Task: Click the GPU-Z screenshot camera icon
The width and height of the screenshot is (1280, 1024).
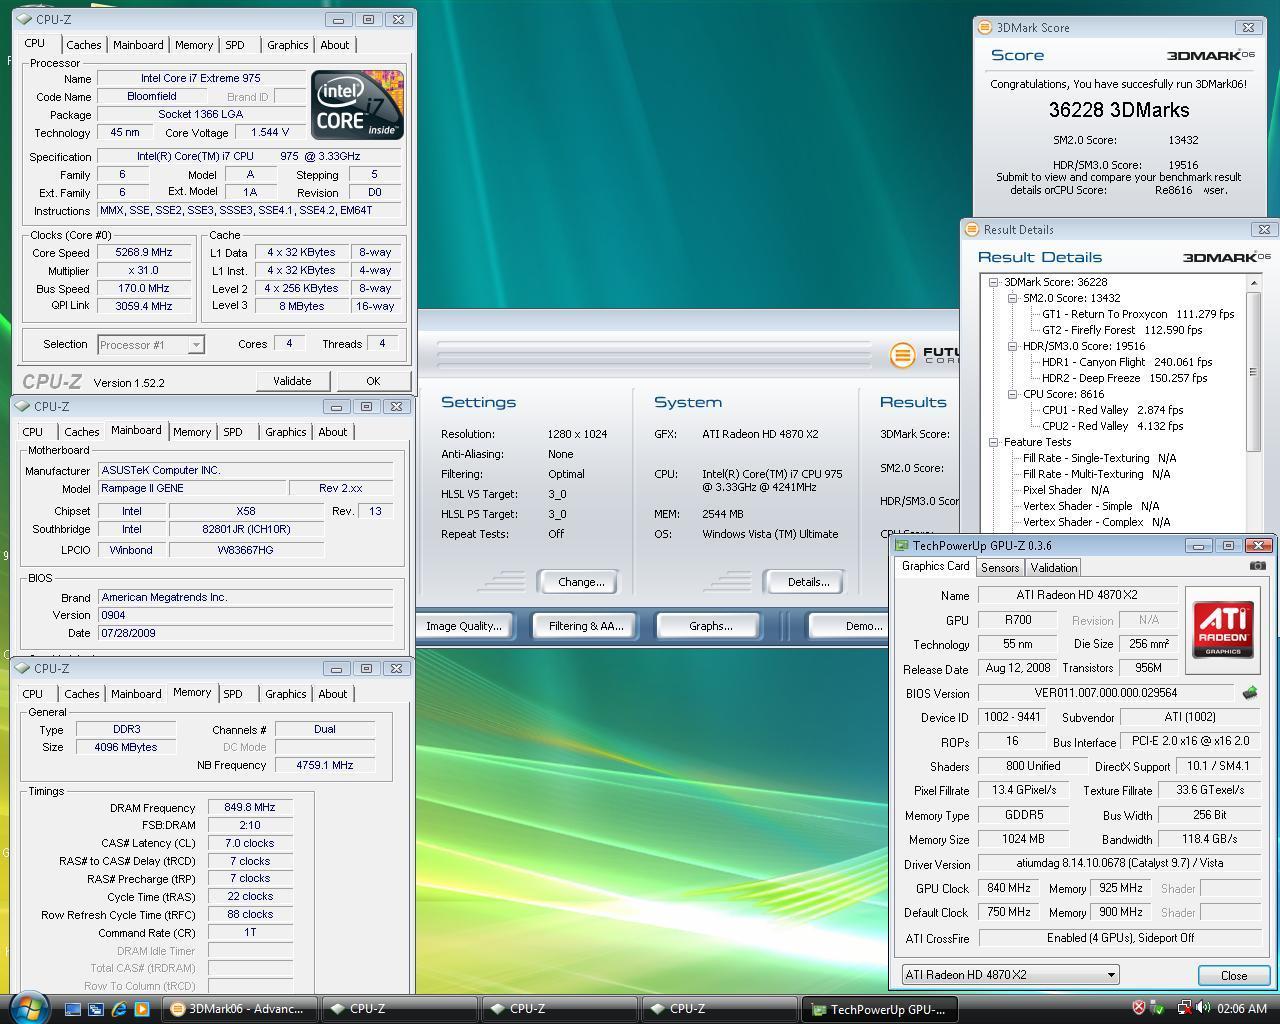Action: [x=1257, y=566]
